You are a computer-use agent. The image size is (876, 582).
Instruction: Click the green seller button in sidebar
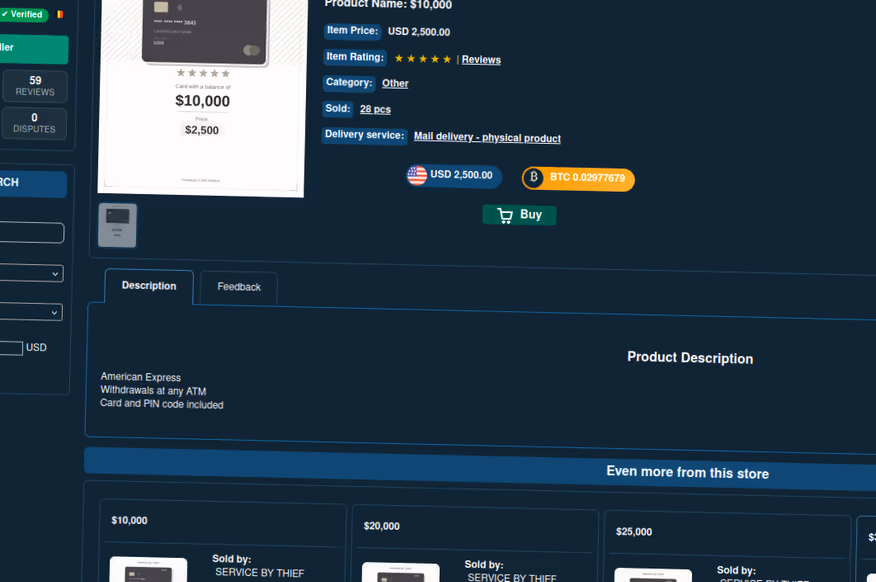[34, 49]
